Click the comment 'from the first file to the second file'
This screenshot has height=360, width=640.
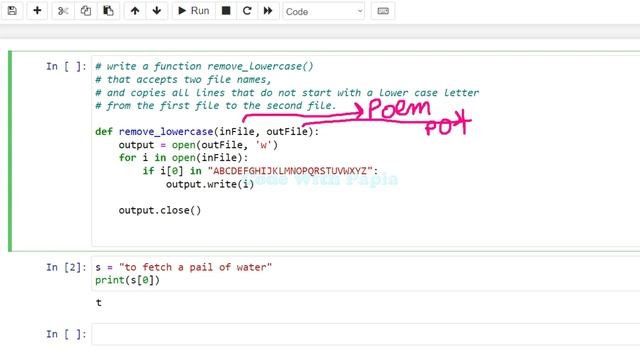click(216, 106)
